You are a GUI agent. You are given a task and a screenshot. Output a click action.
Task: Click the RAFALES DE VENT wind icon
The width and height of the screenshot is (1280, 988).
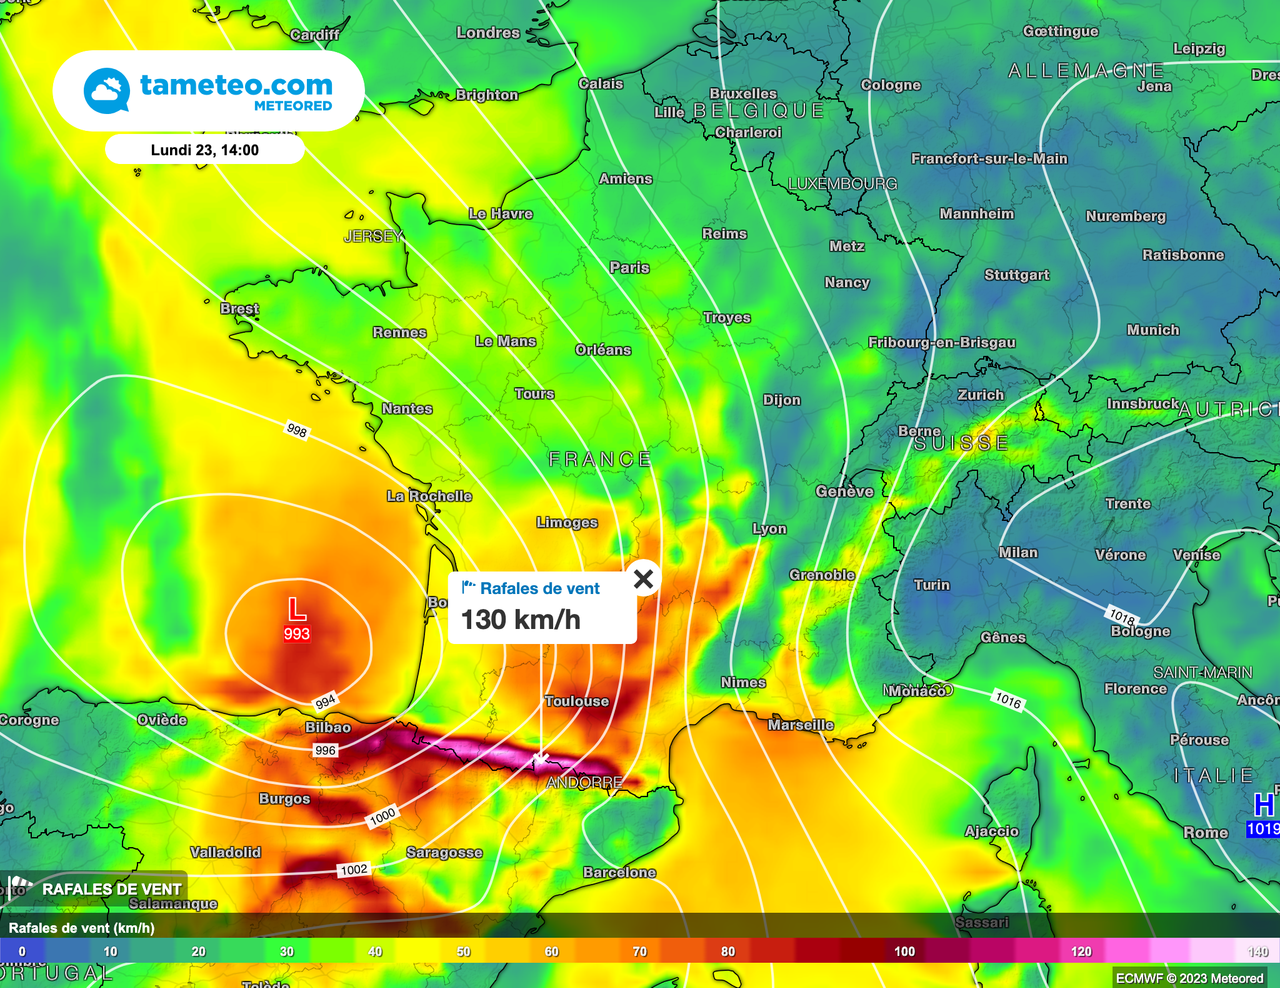19,887
